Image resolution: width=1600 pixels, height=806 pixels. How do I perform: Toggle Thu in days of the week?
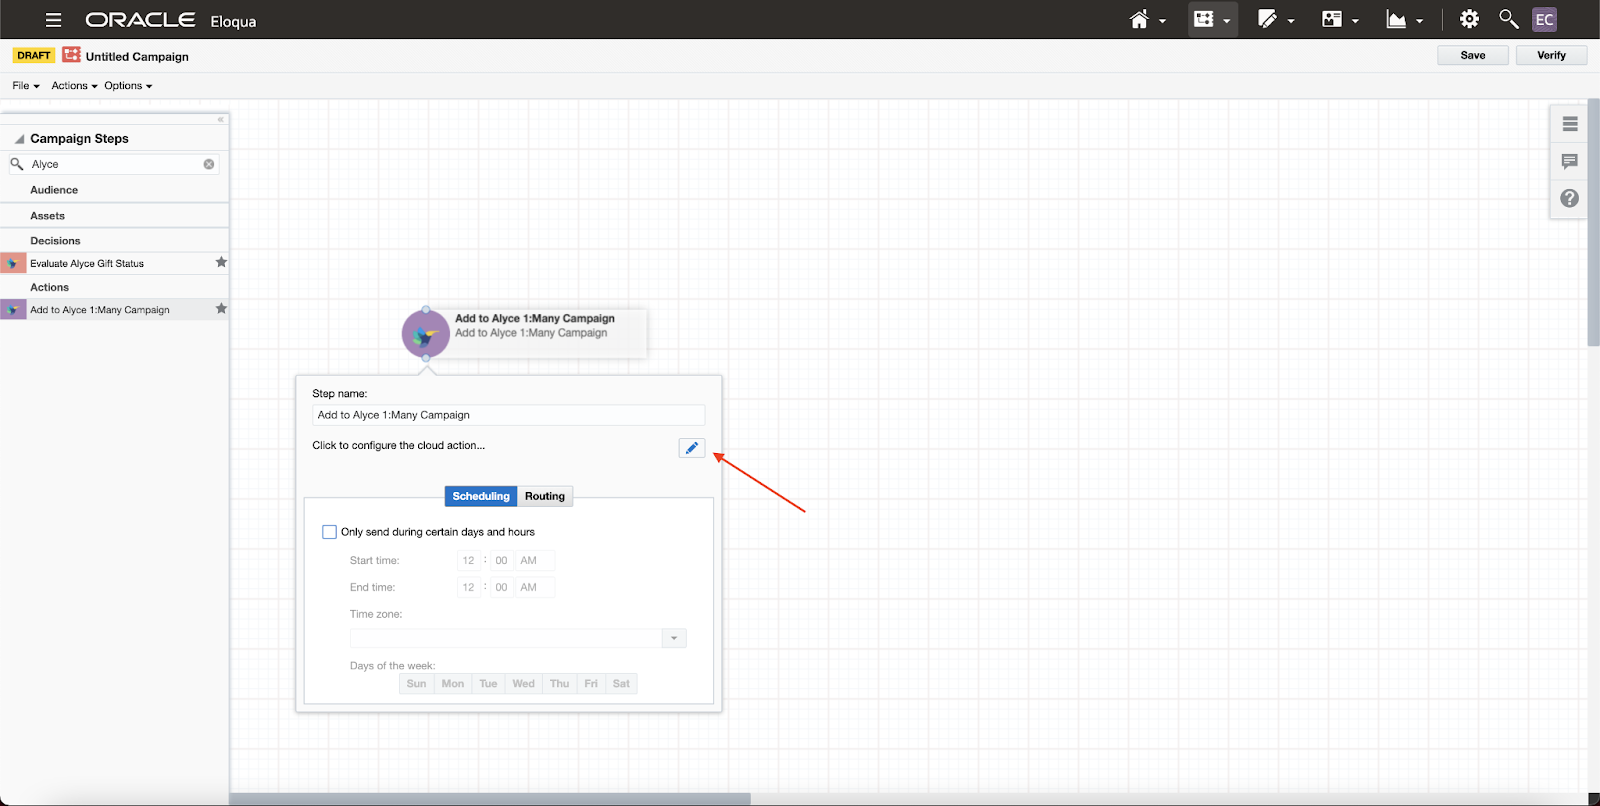pyautogui.click(x=560, y=684)
